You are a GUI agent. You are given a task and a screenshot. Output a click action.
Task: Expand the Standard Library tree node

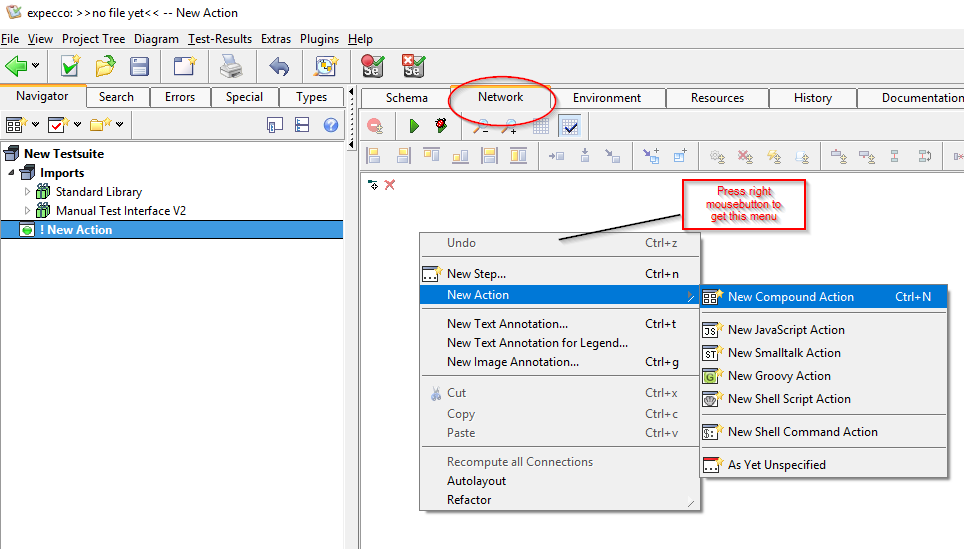(x=28, y=191)
